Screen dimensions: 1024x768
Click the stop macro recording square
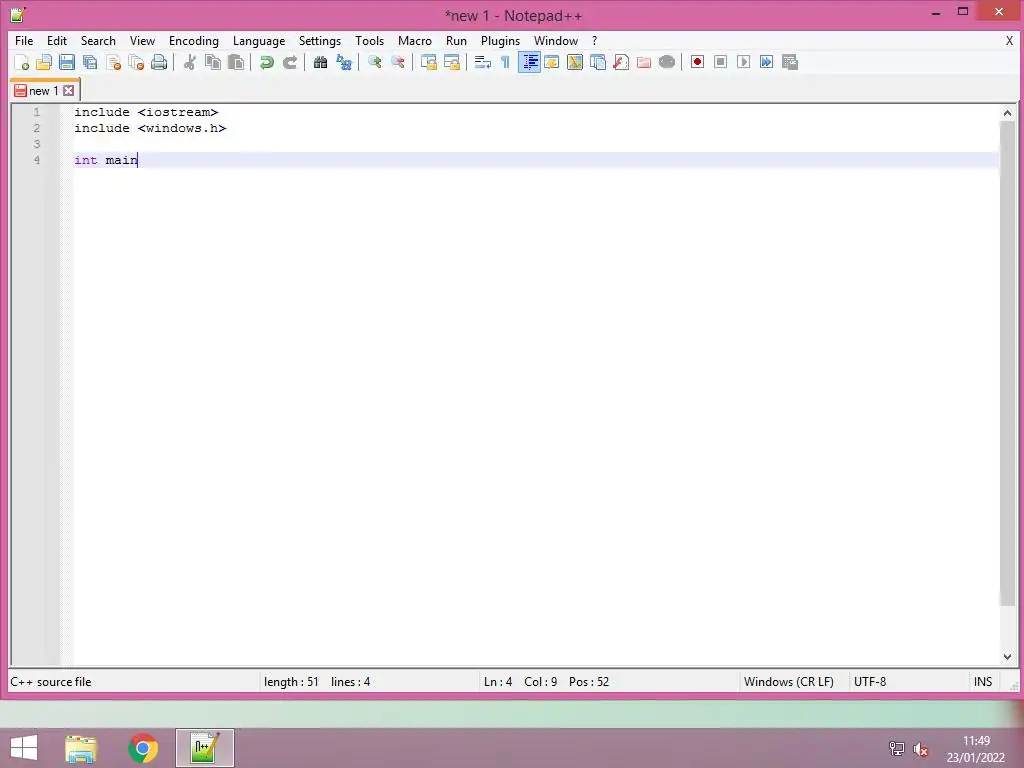tap(720, 62)
